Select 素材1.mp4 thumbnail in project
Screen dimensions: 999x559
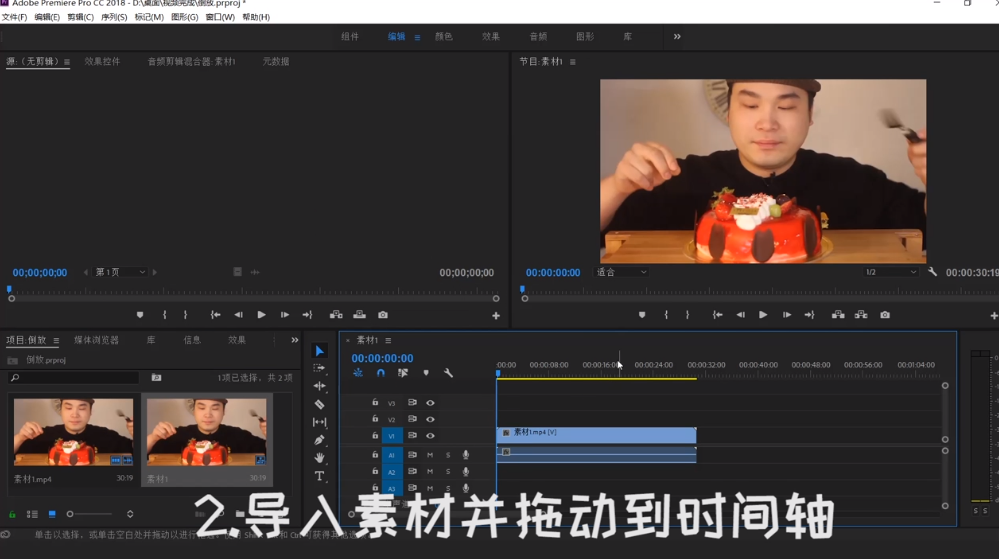[x=73, y=432]
